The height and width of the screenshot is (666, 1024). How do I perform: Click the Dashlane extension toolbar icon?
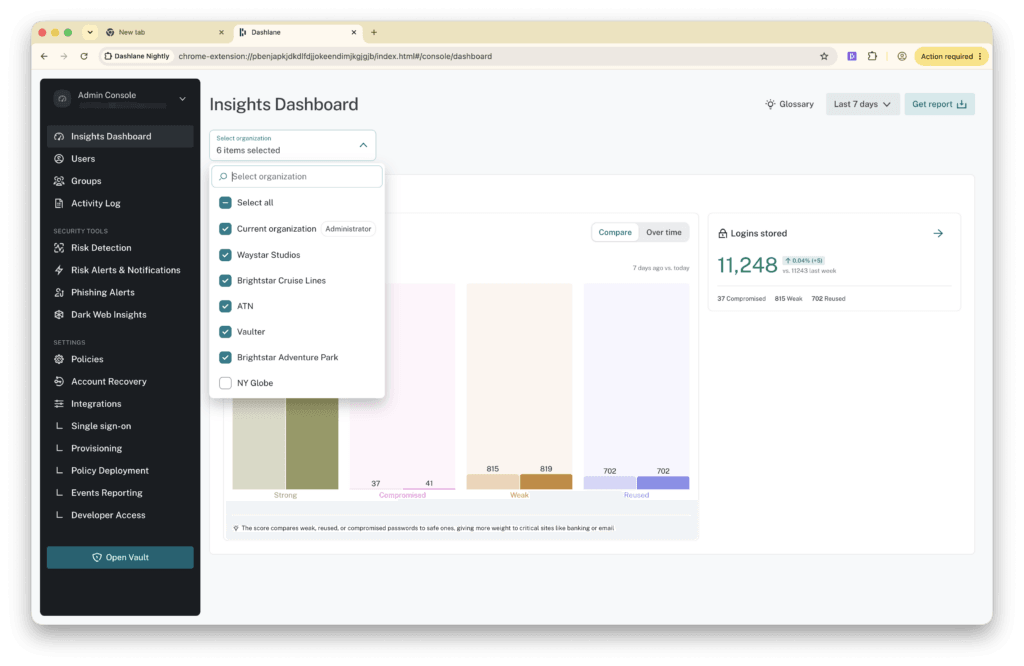tap(852, 56)
